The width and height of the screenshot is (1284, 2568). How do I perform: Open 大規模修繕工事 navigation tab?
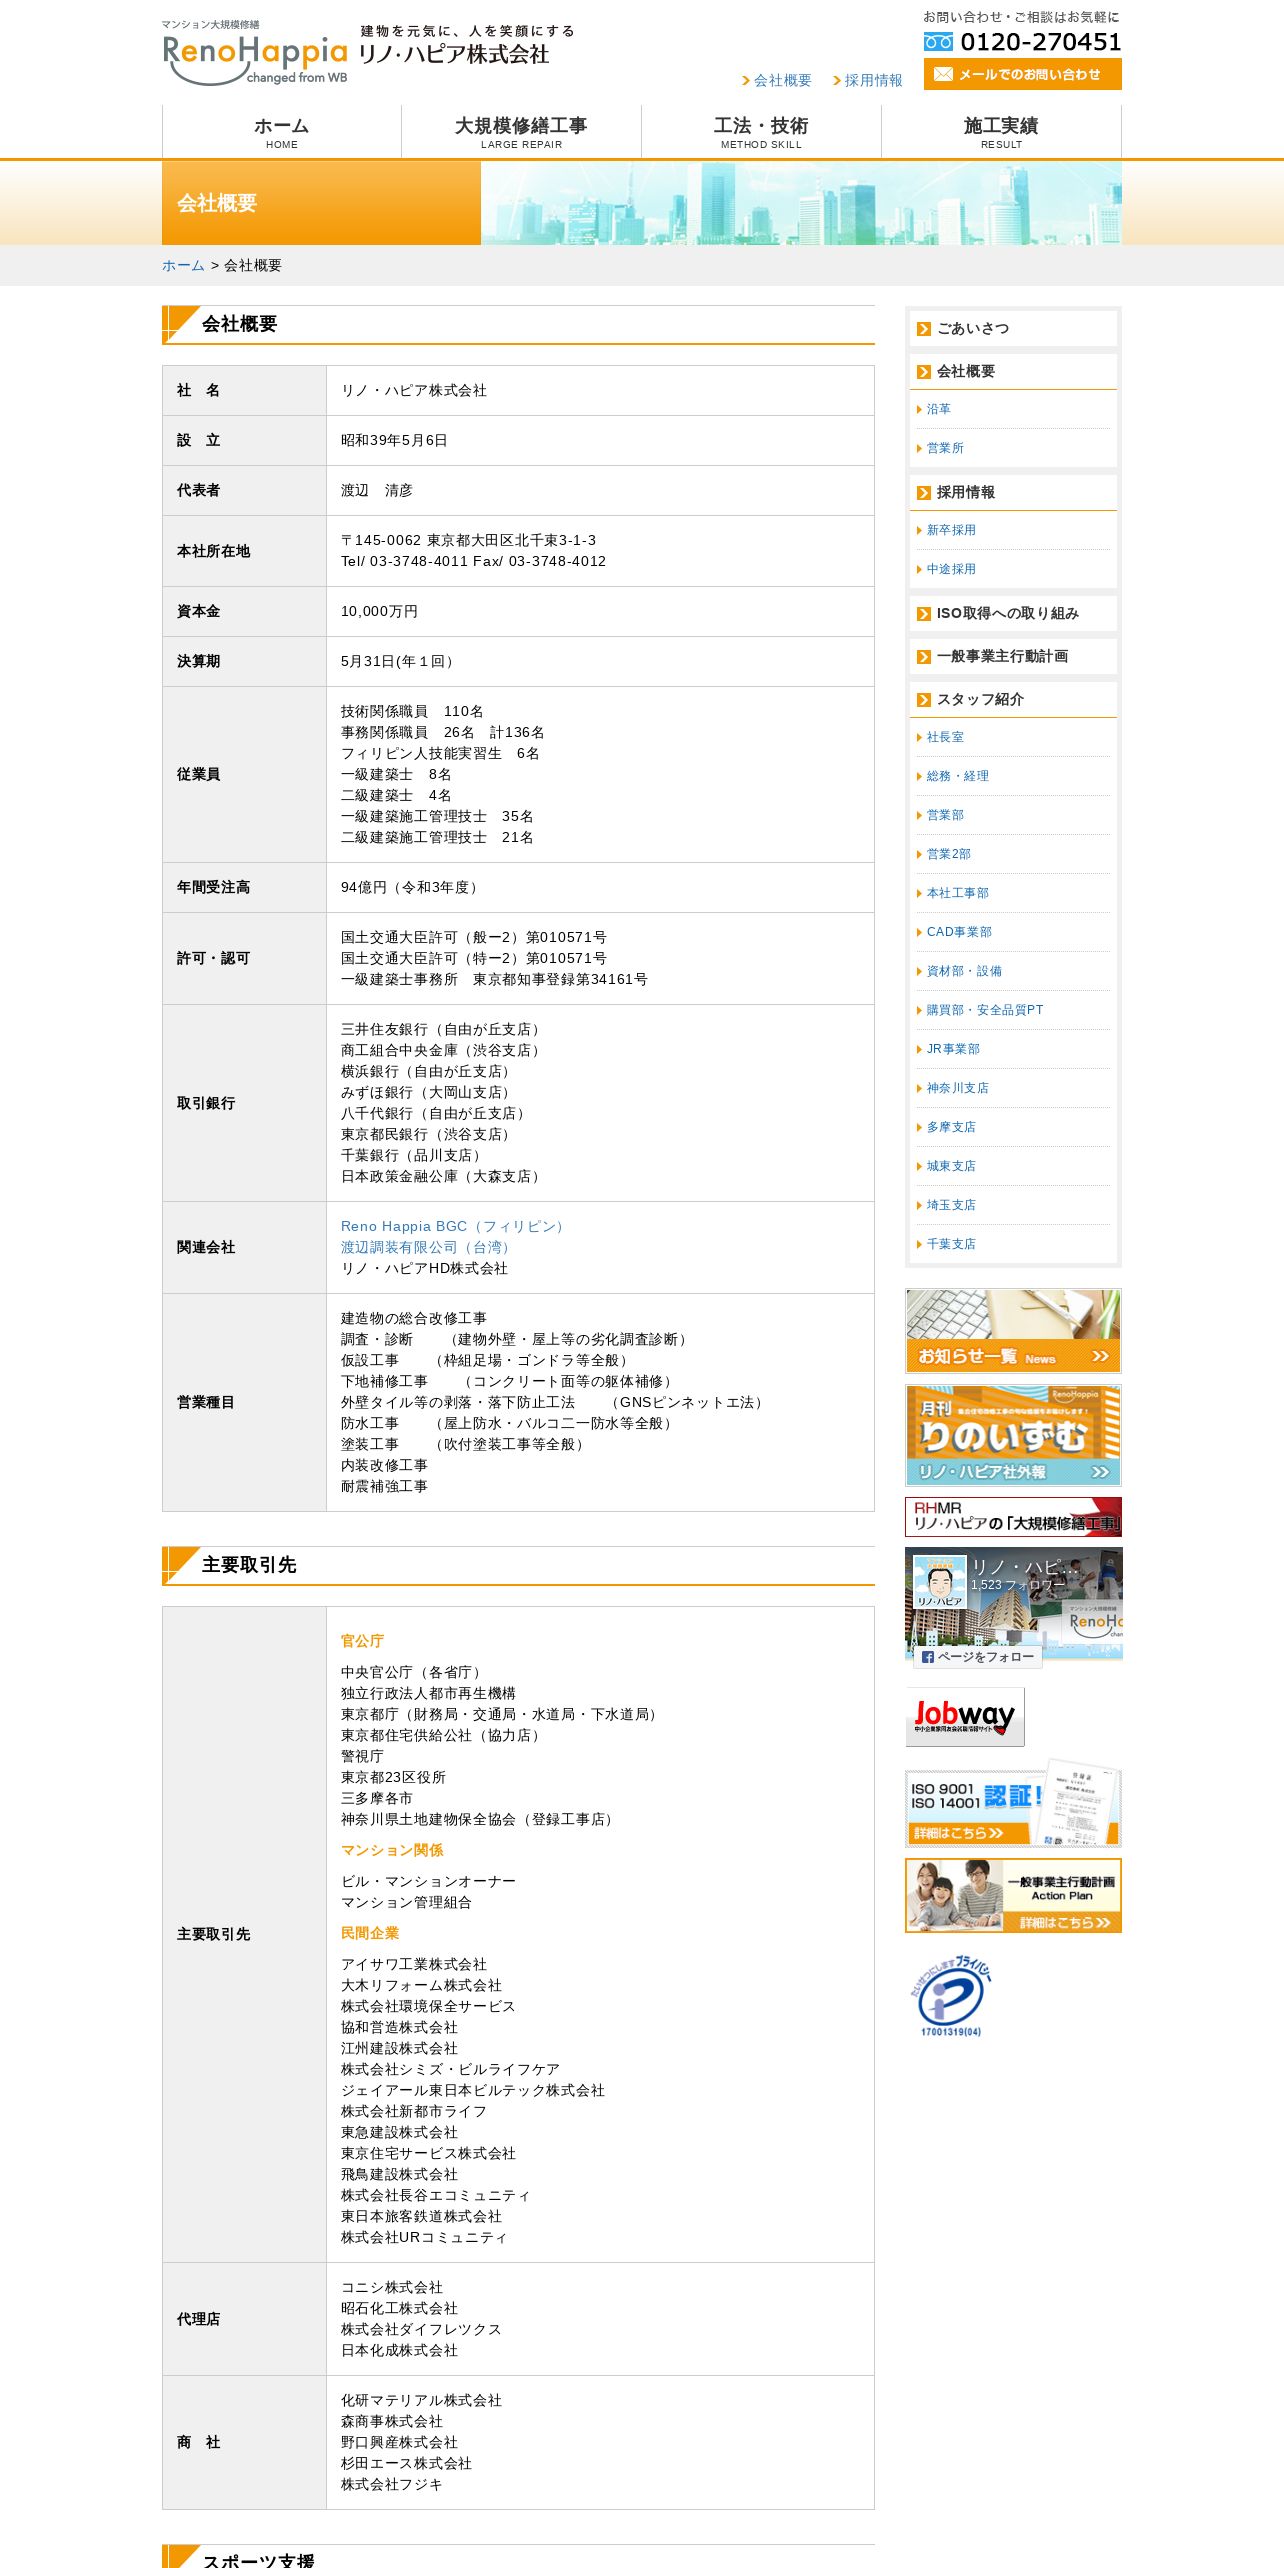521,131
